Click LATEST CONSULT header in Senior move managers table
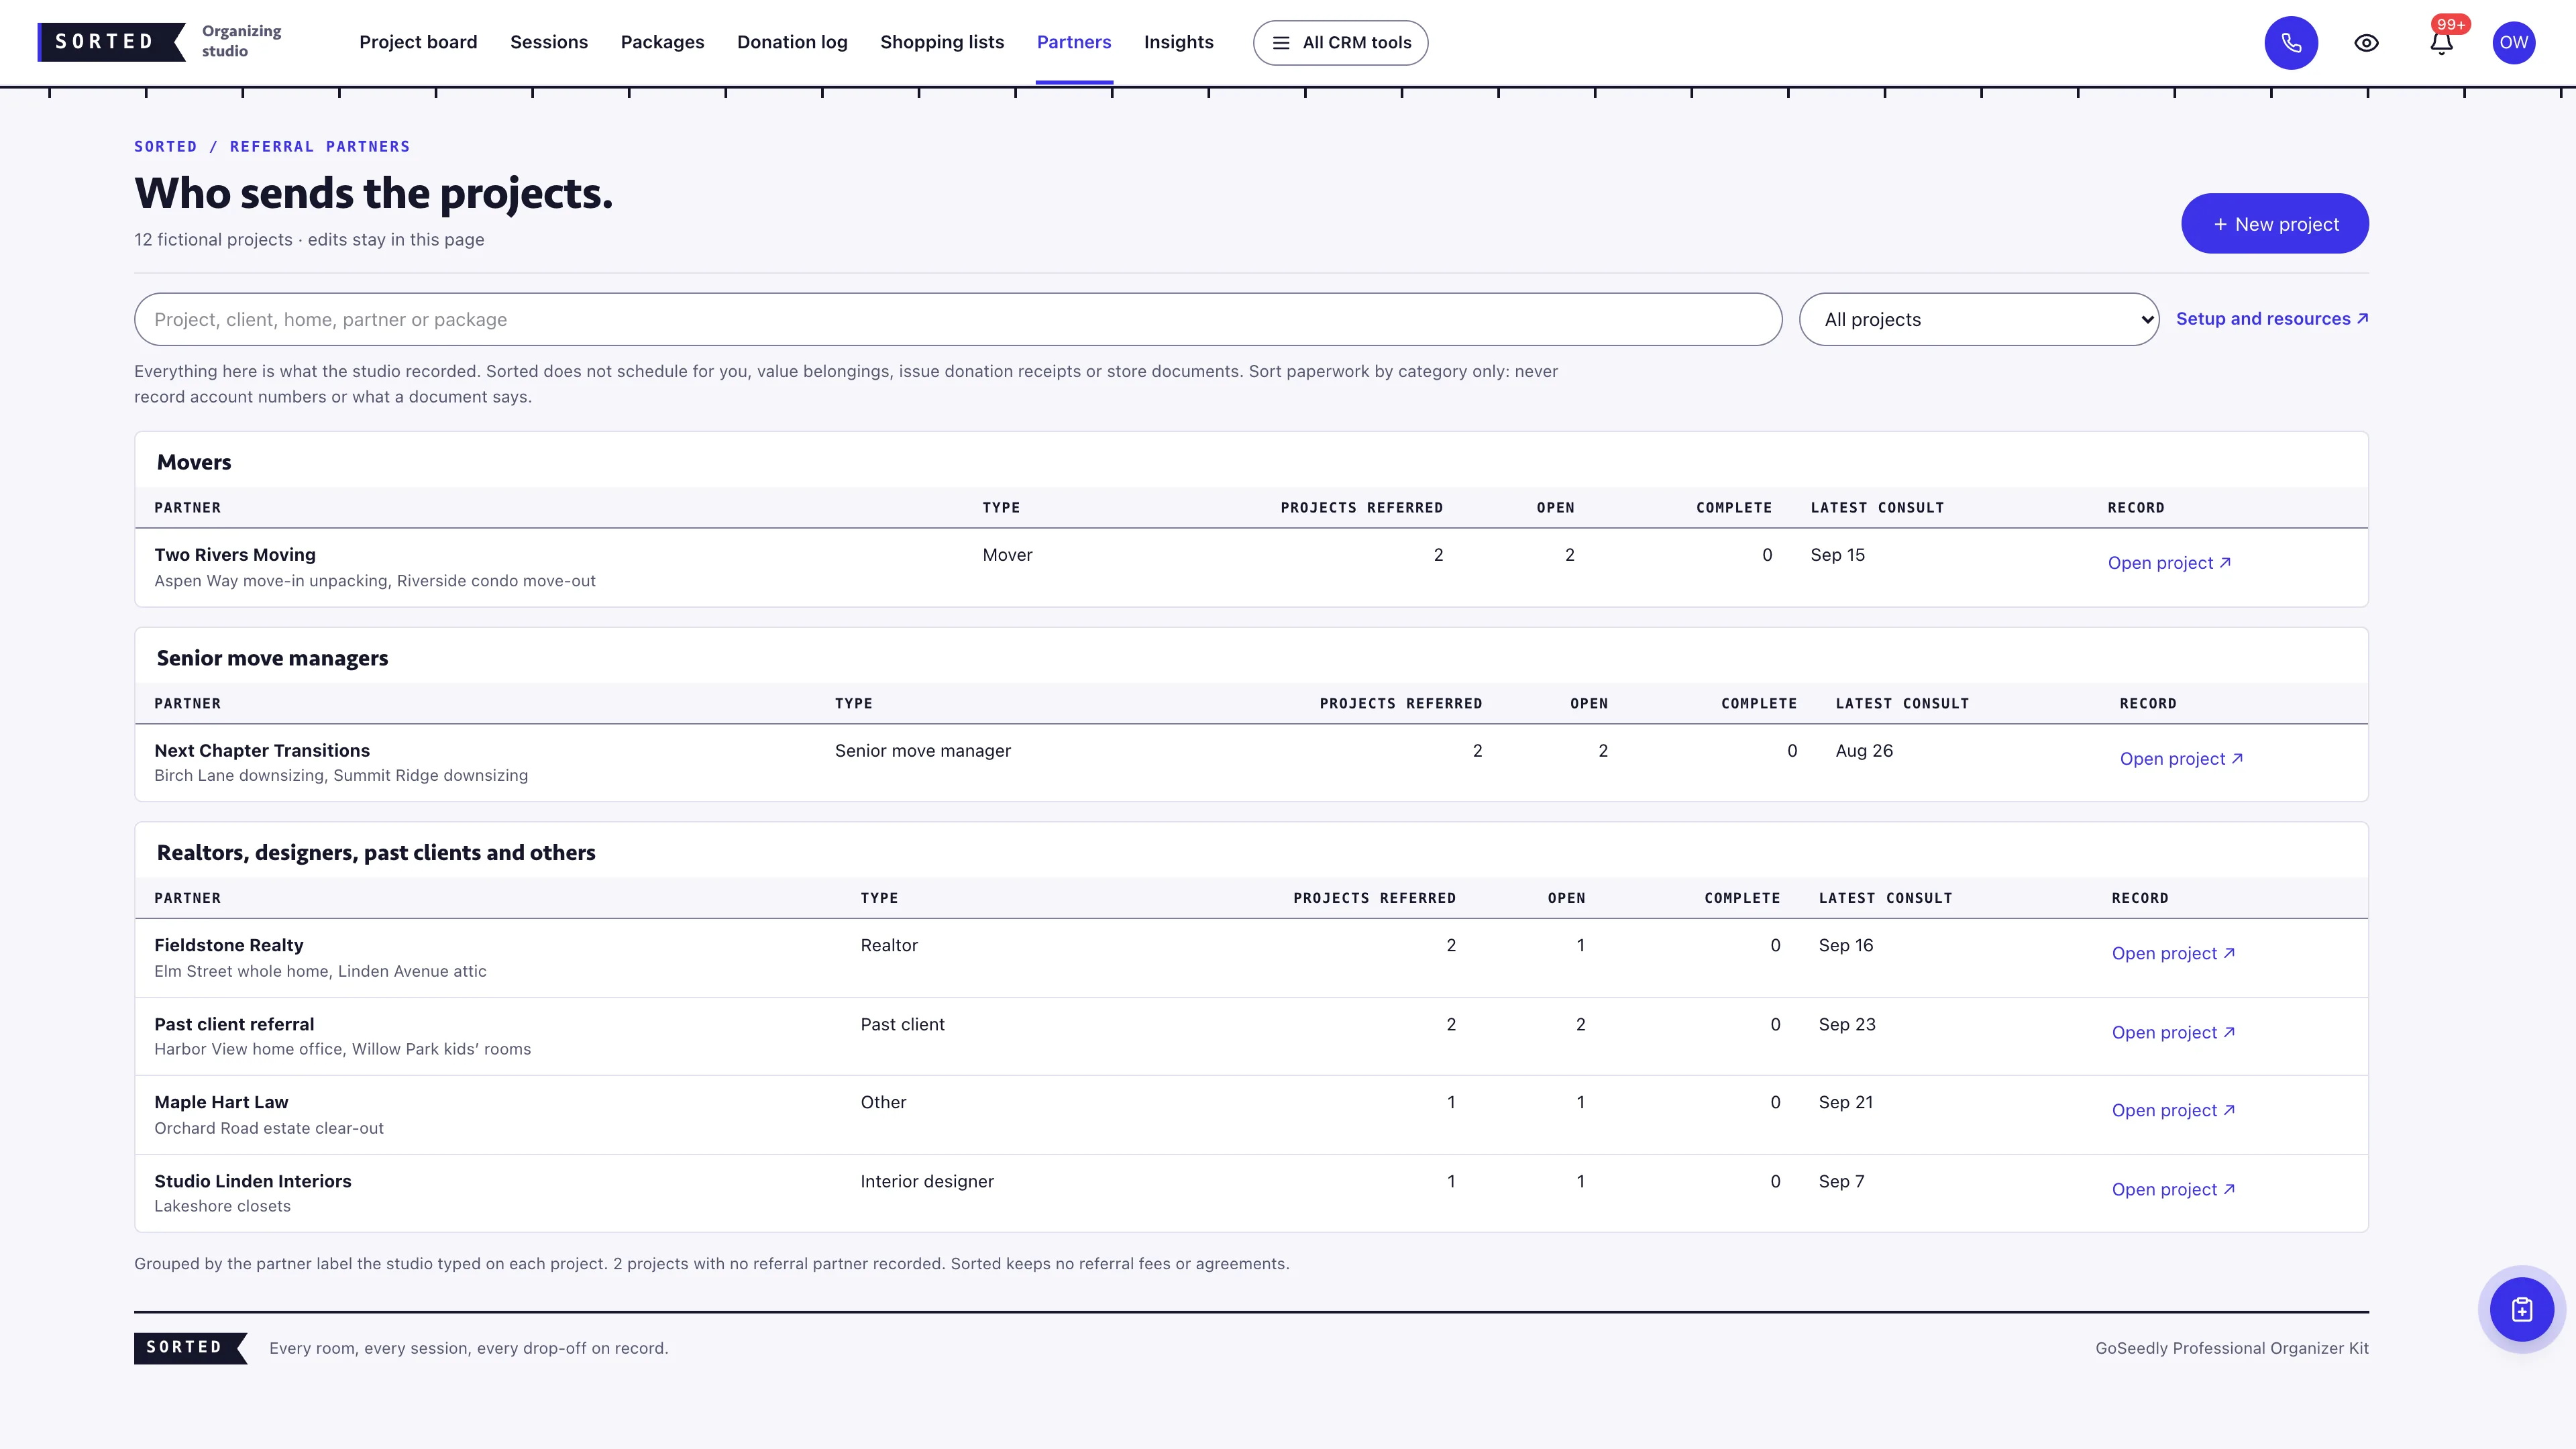The image size is (2576, 1449). 1902,704
